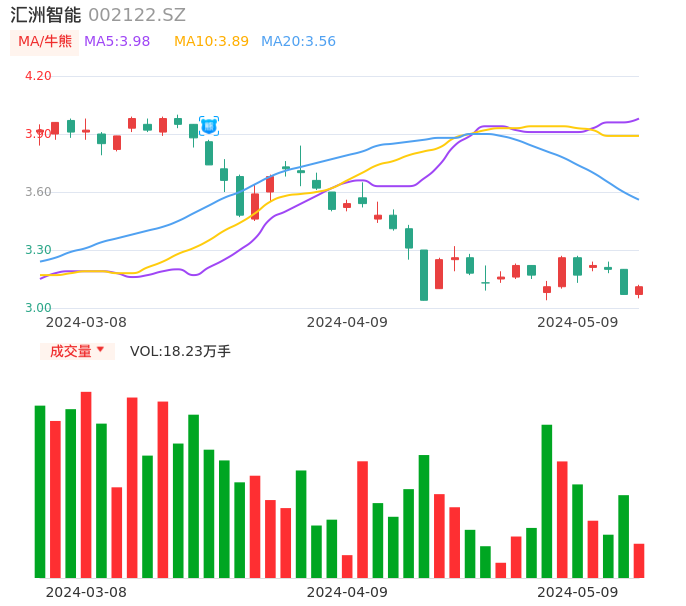Viewport: 686px width, 606px height.
Task: Click the stock code 002122.SZ
Action: (x=137, y=15)
